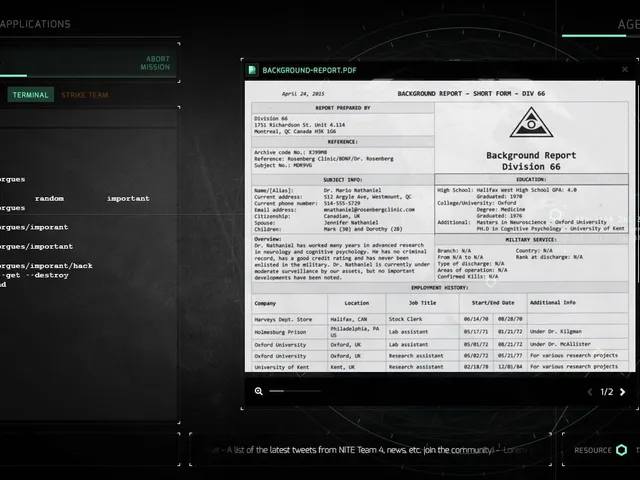This screenshot has height=480, width=640.
Task: Click the Division 66 pyramid eye logo
Action: [x=531, y=122]
